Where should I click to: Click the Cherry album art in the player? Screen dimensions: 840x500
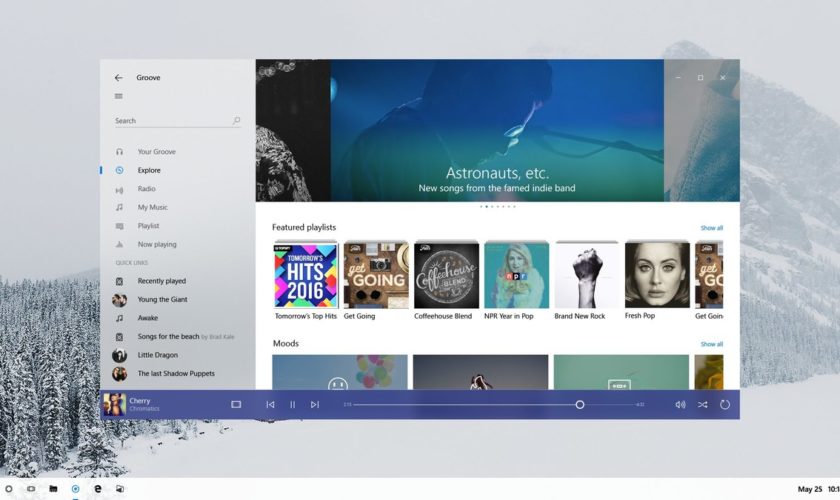[x=115, y=405]
